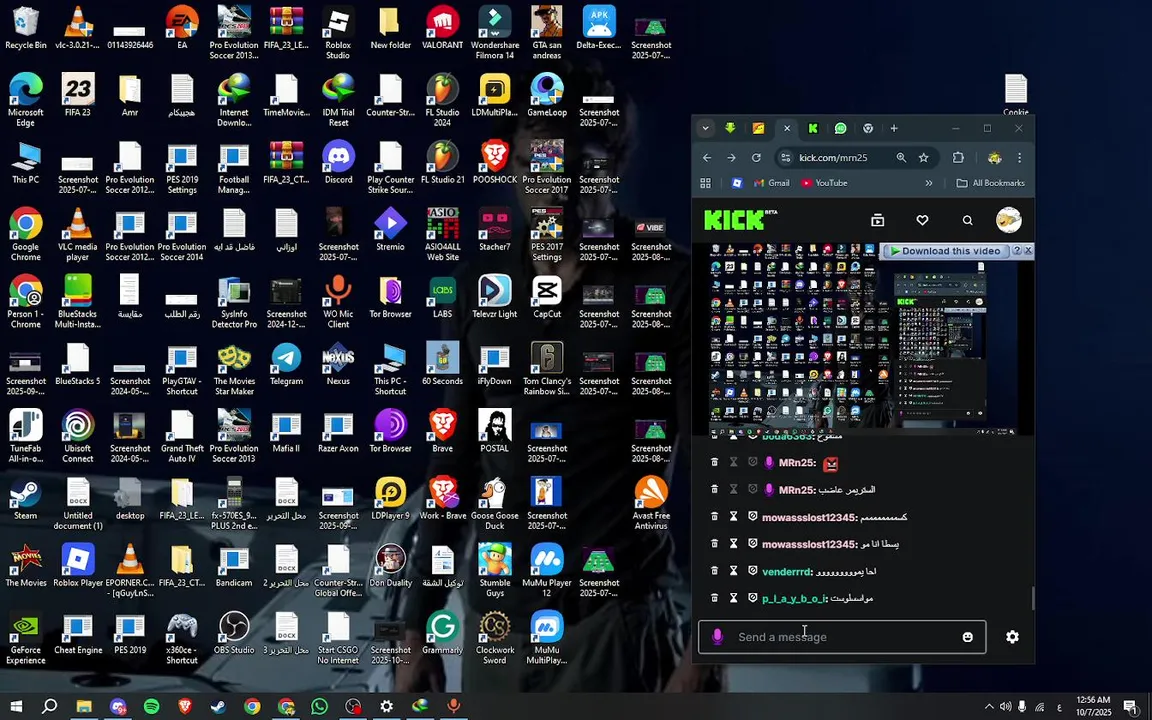1152x720 pixels.
Task: Delete mowassslost12345's كسمممم message with trash icon
Action: [714, 516]
